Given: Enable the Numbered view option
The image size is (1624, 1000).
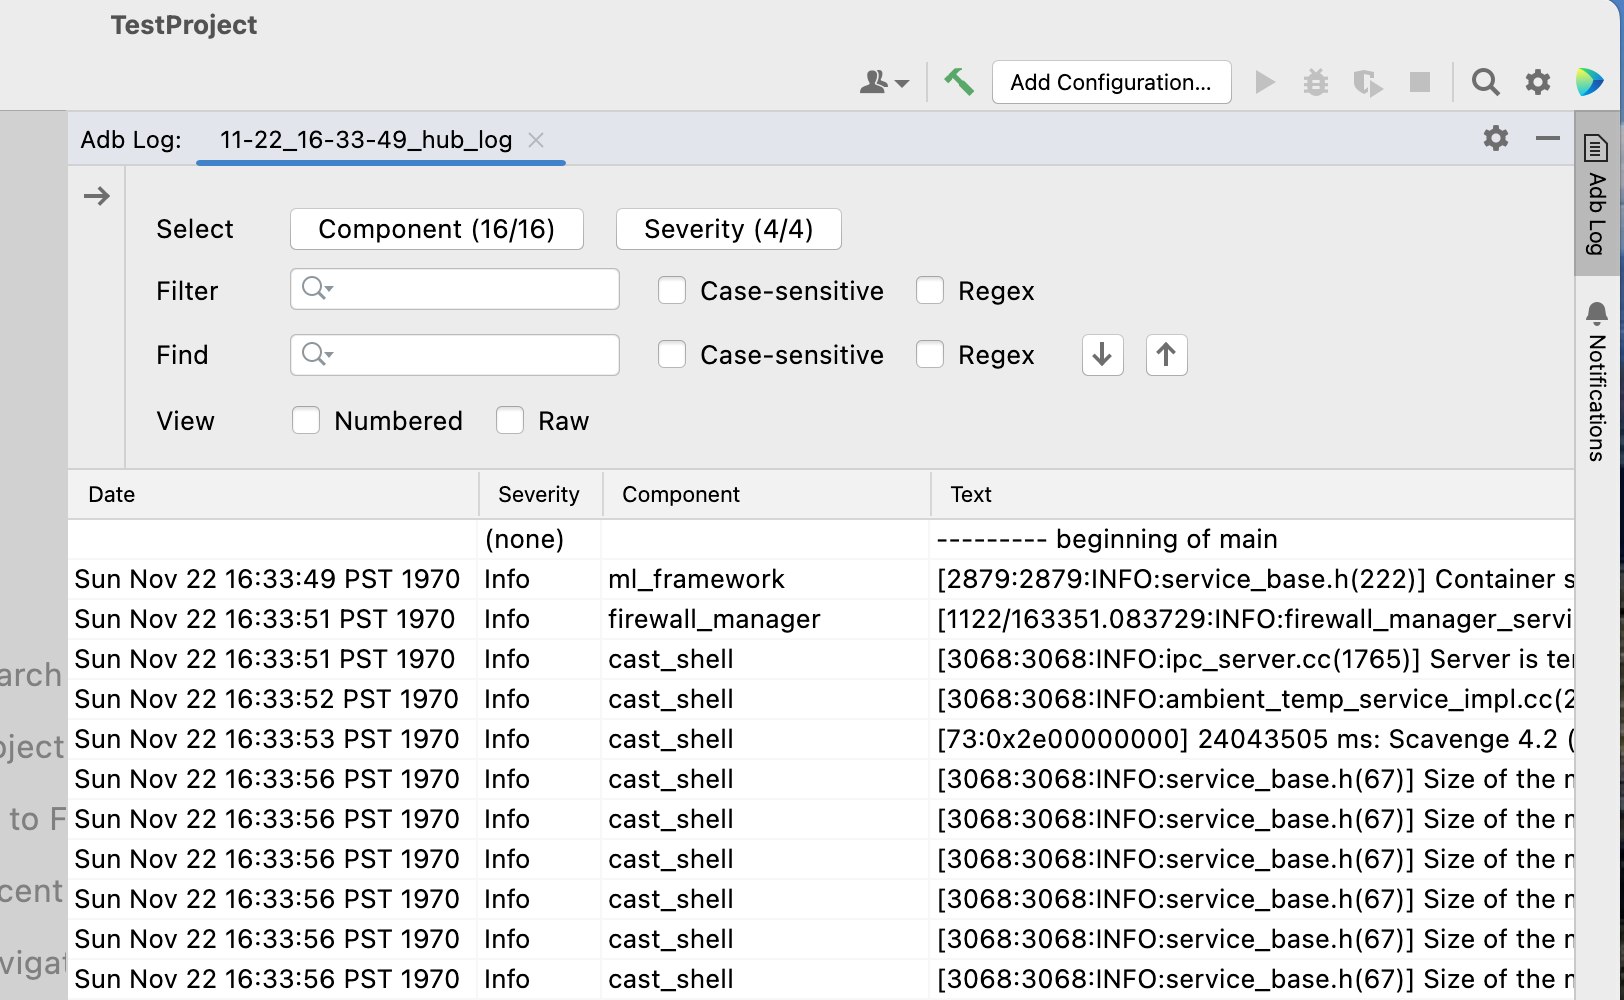Looking at the screenshot, I should tap(306, 420).
